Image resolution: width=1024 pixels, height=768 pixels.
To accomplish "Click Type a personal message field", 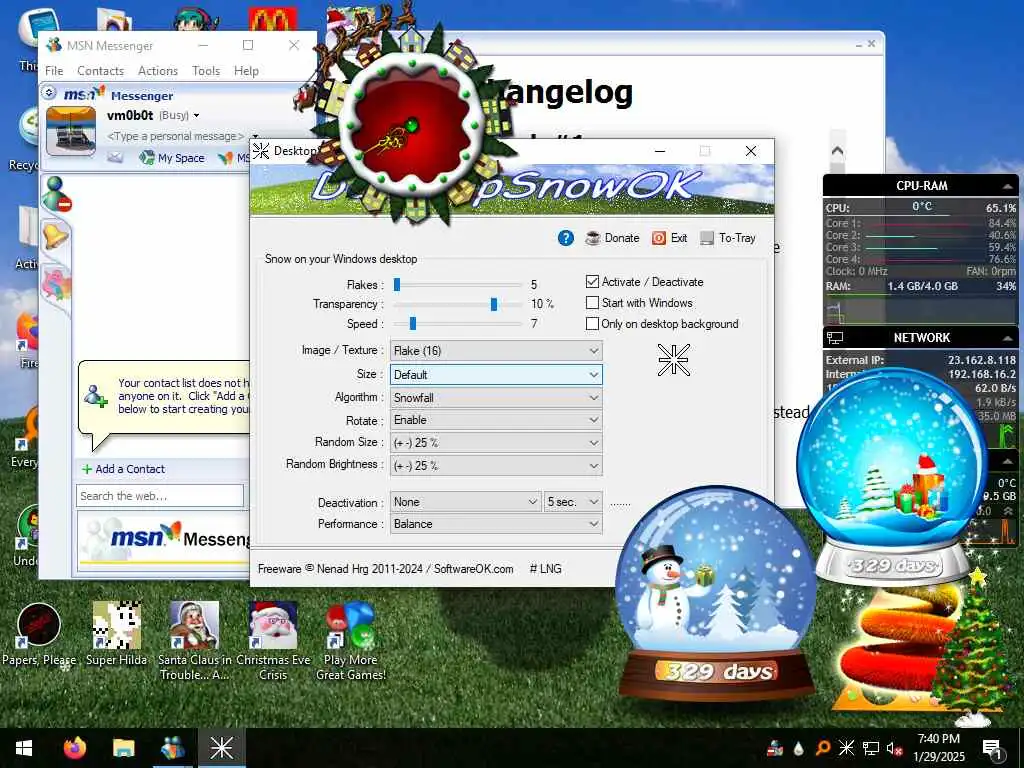I will point(175,136).
